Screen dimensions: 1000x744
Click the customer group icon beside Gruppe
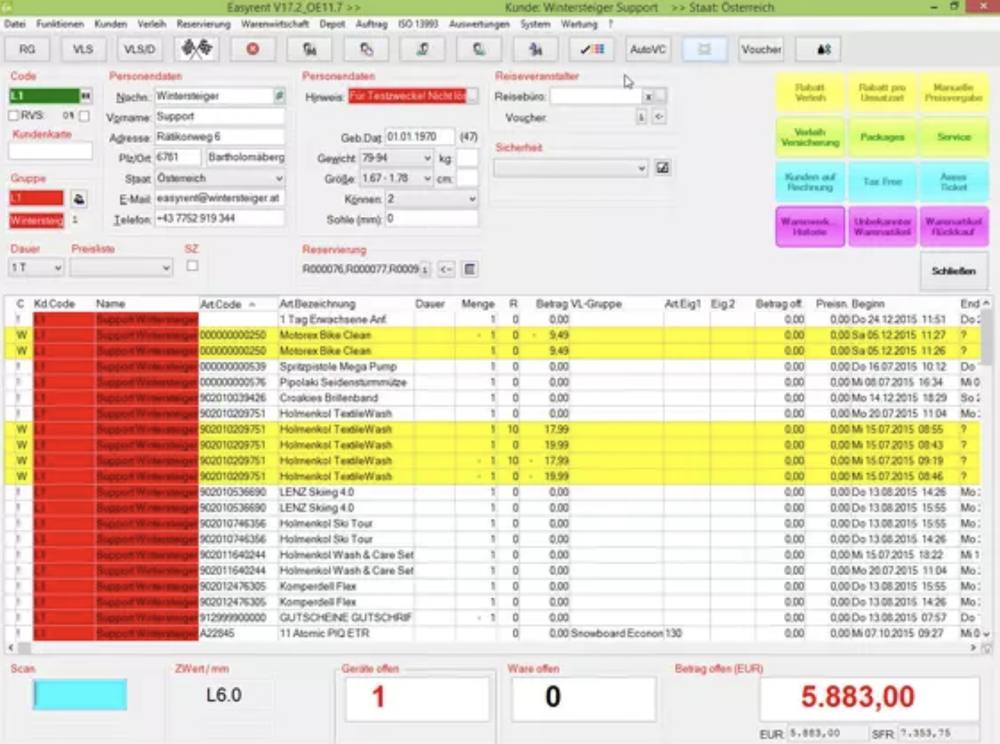coord(80,199)
